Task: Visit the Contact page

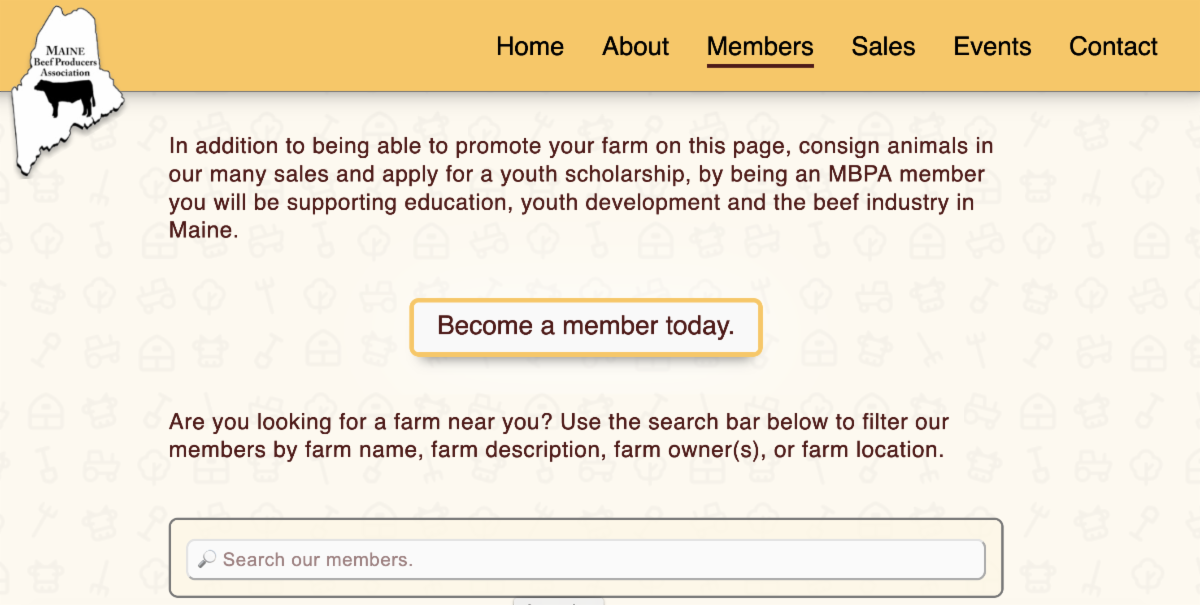Action: coord(1113,47)
